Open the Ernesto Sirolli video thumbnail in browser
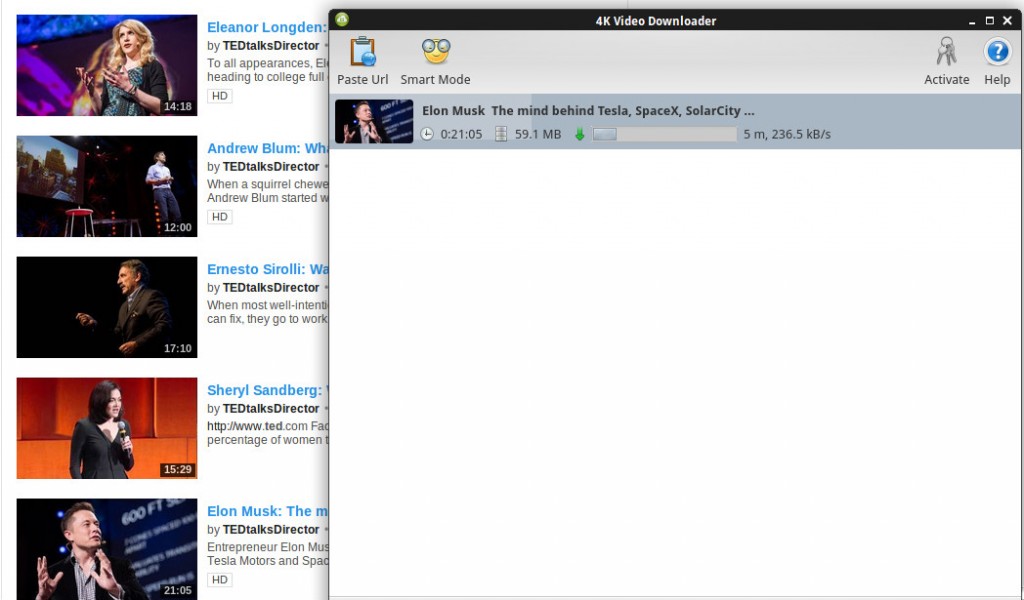 tap(107, 307)
